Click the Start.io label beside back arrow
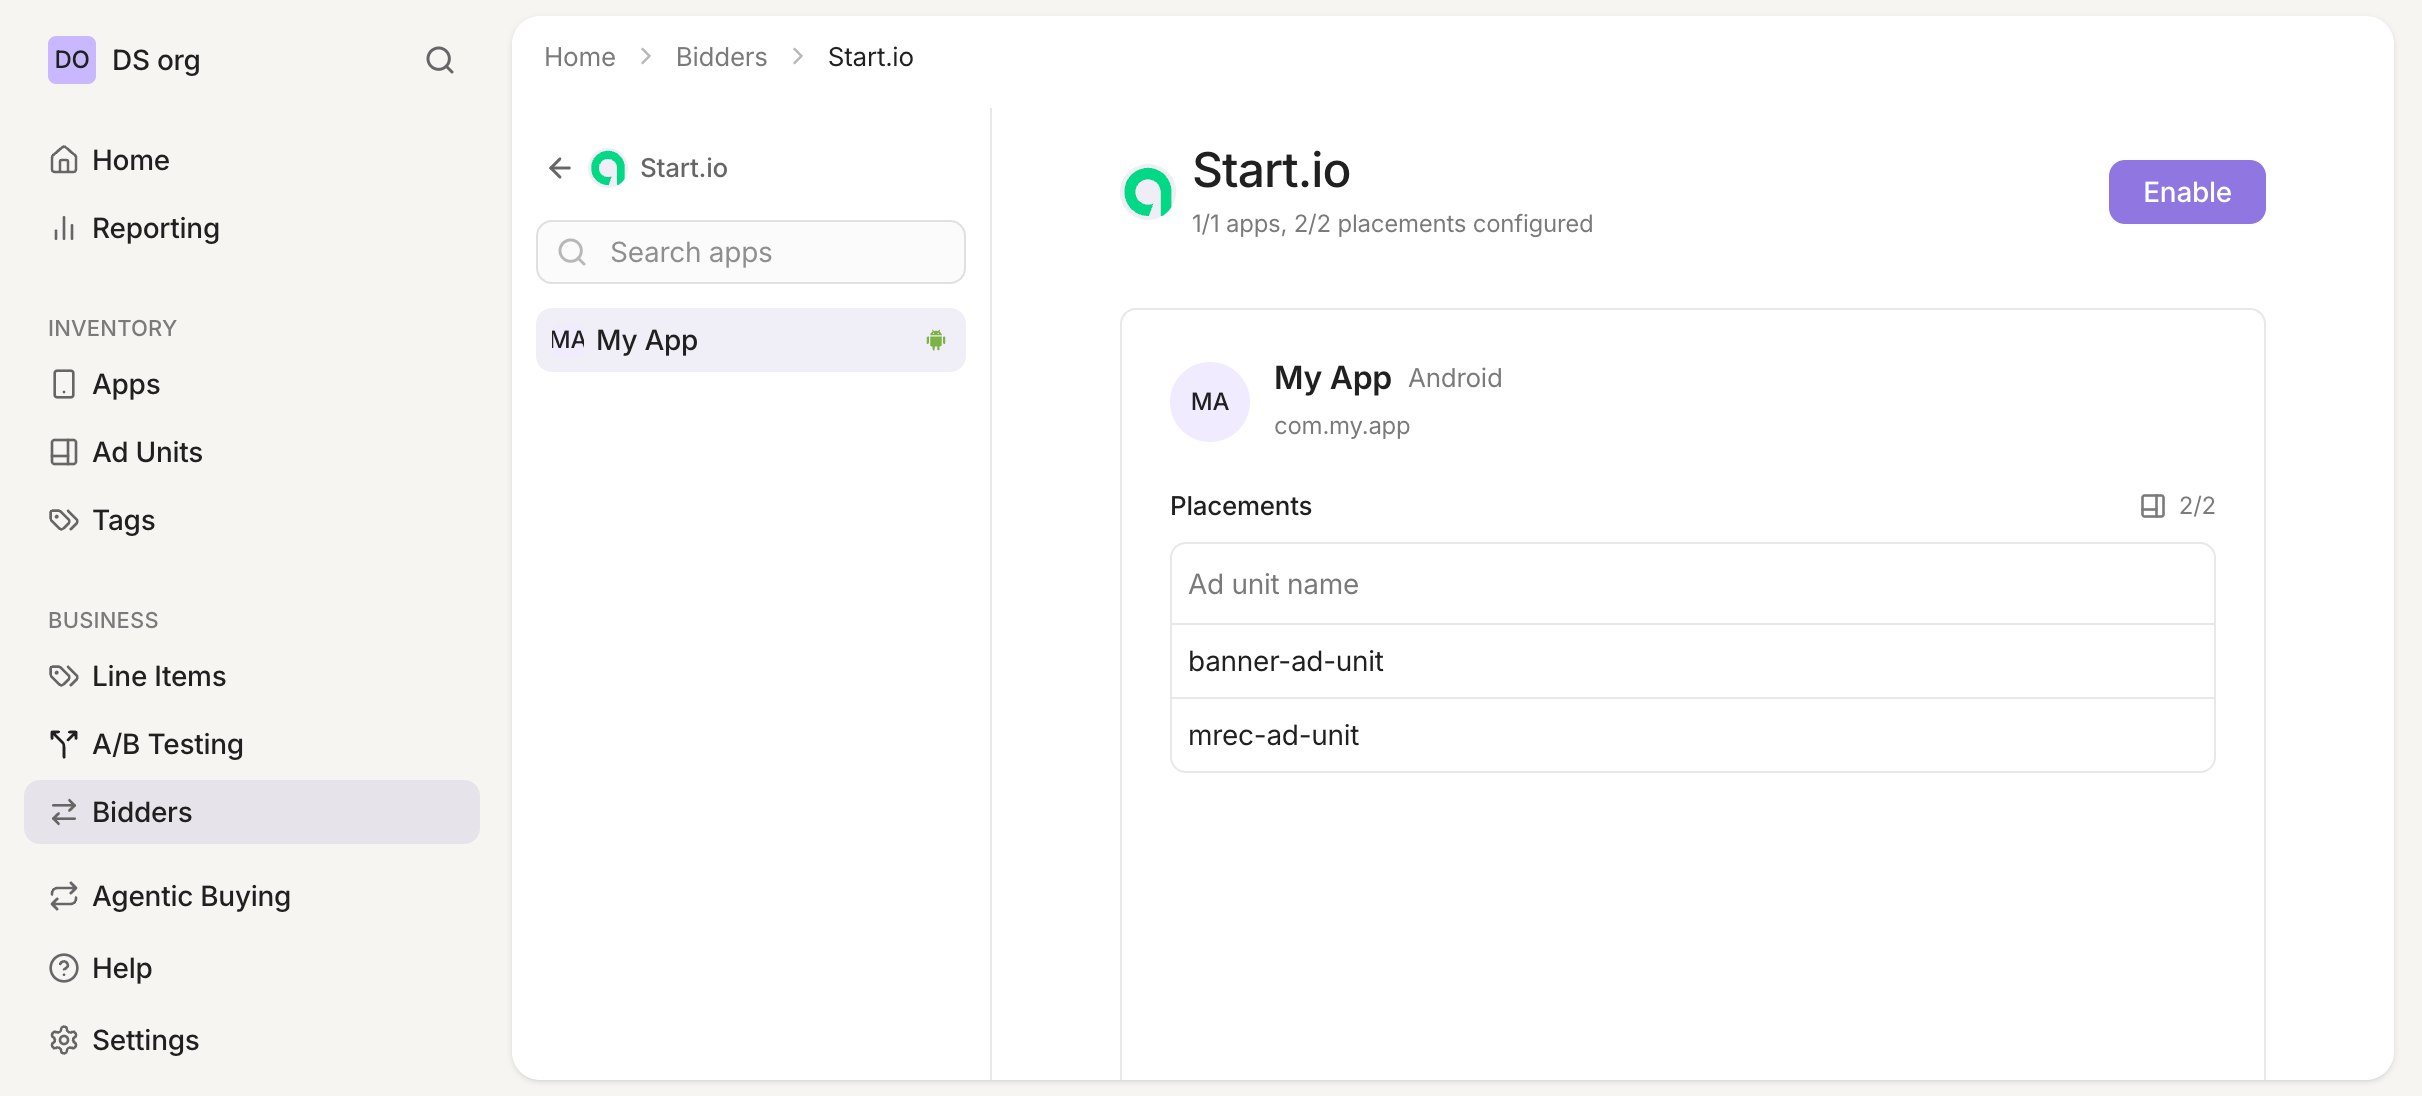2422x1096 pixels. (684, 168)
